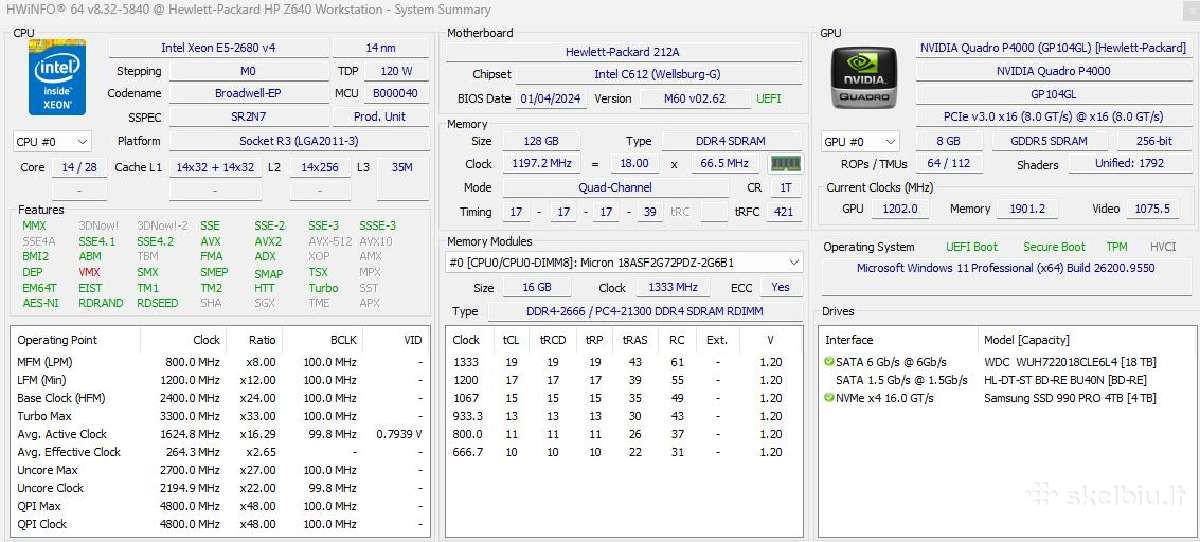The height and width of the screenshot is (542, 1200).
Task: Click the B000040 MCU value
Action: click(x=396, y=93)
